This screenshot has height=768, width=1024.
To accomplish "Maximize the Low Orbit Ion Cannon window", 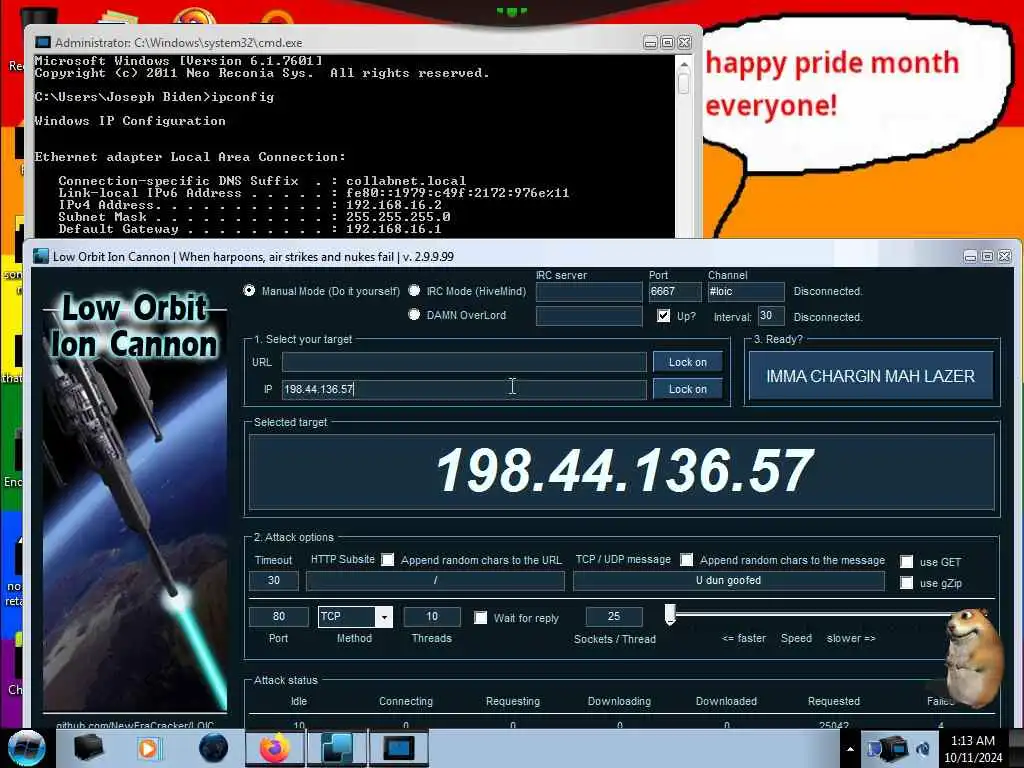I will pos(987,257).
